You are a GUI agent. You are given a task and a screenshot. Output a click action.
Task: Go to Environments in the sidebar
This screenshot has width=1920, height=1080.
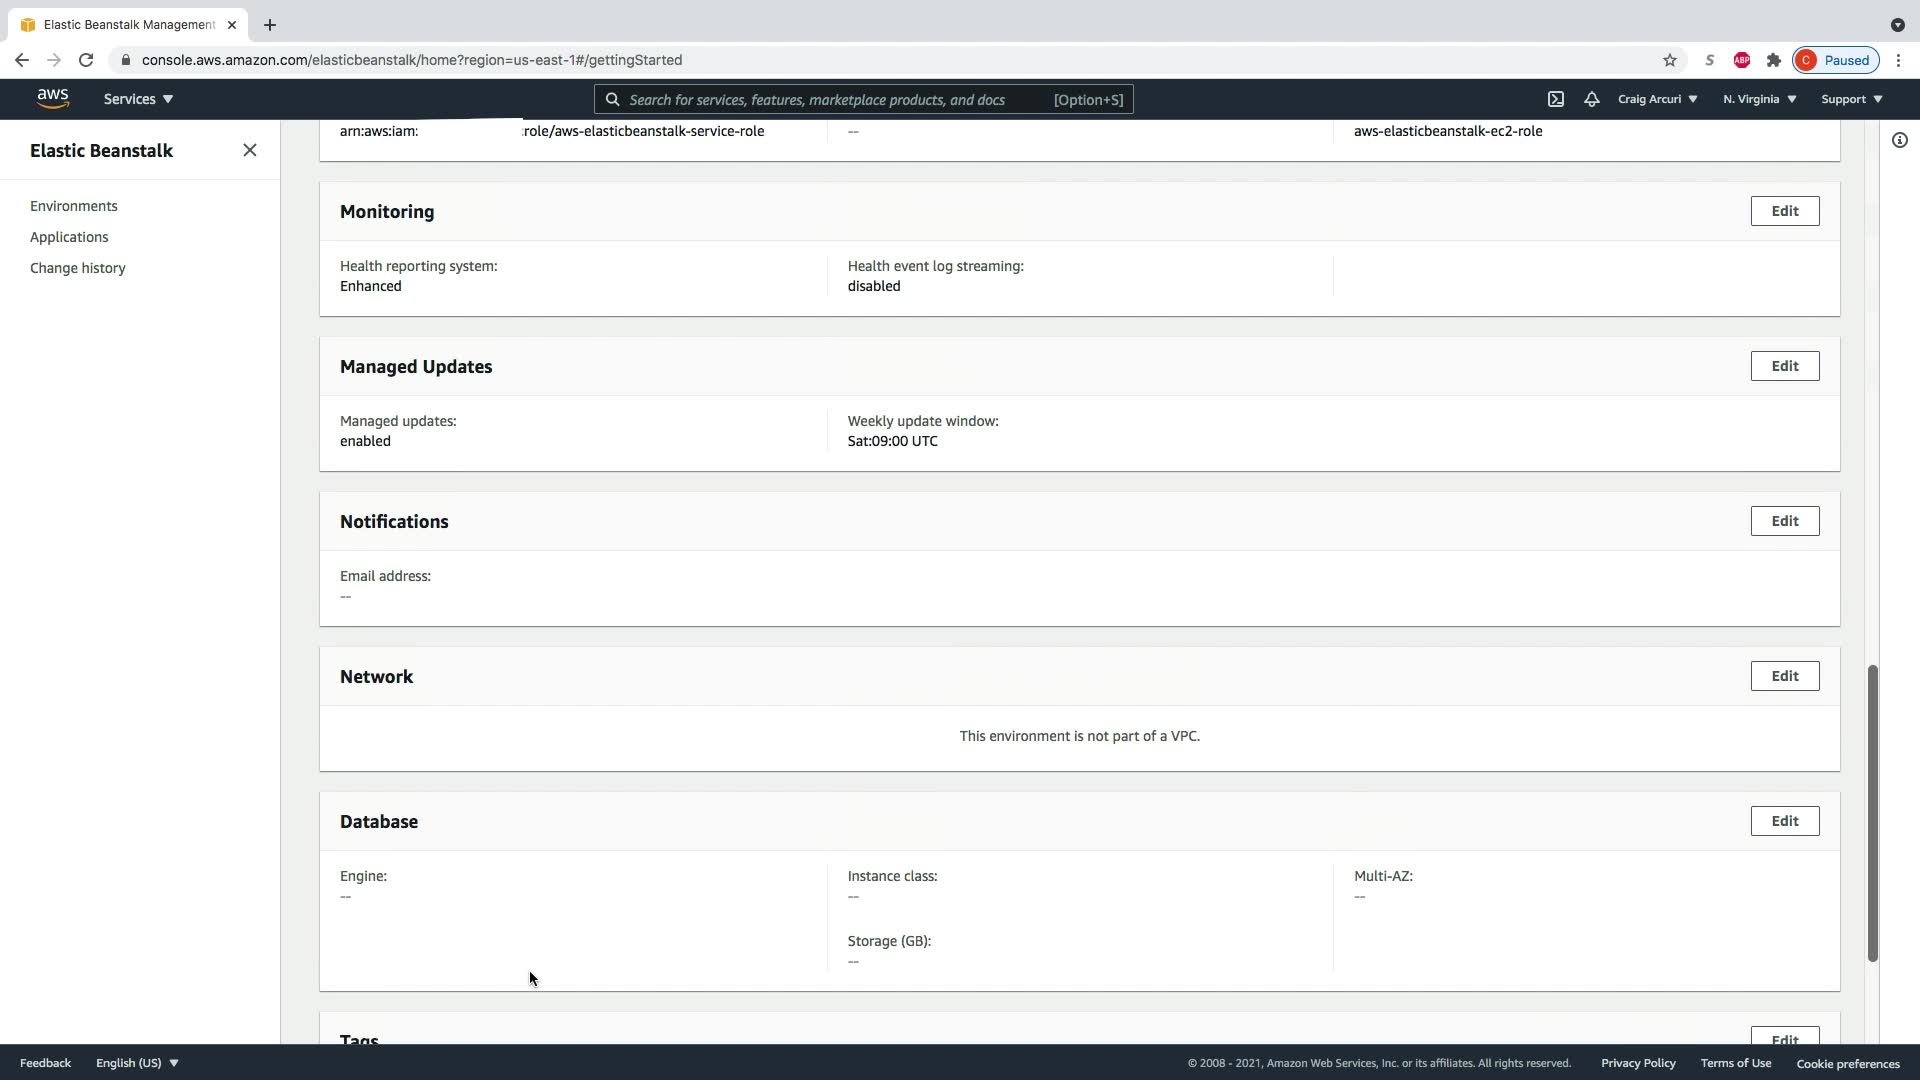click(x=74, y=206)
